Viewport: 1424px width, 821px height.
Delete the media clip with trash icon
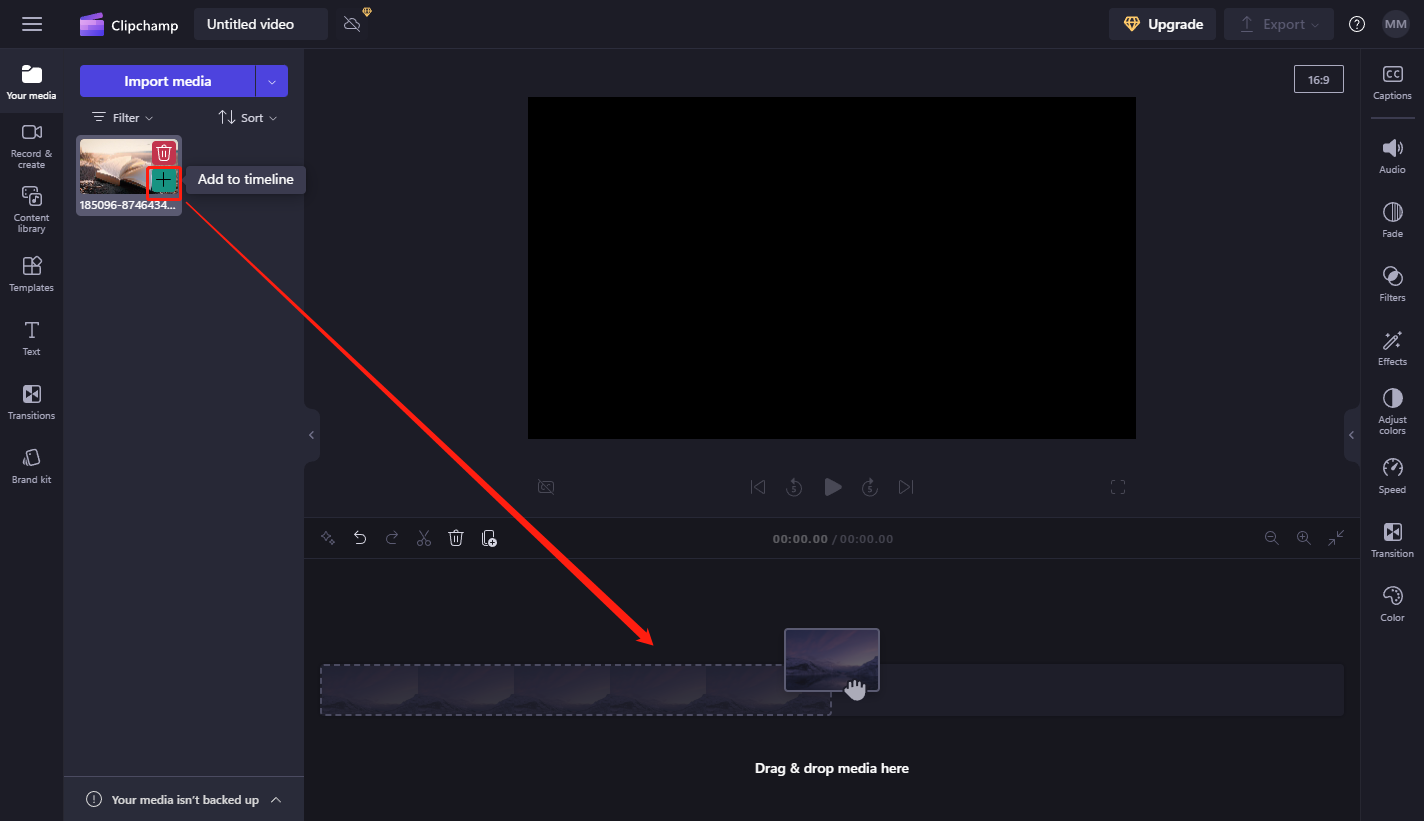pos(164,152)
